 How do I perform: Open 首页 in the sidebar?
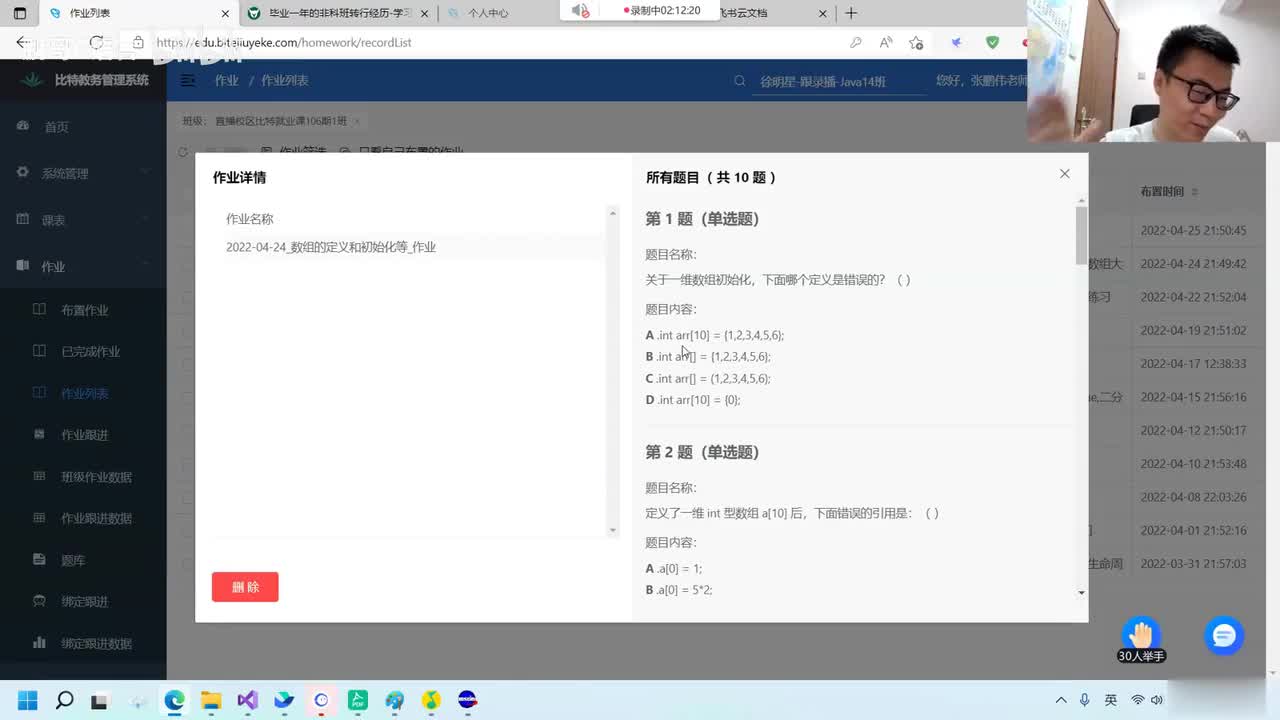click(x=56, y=127)
